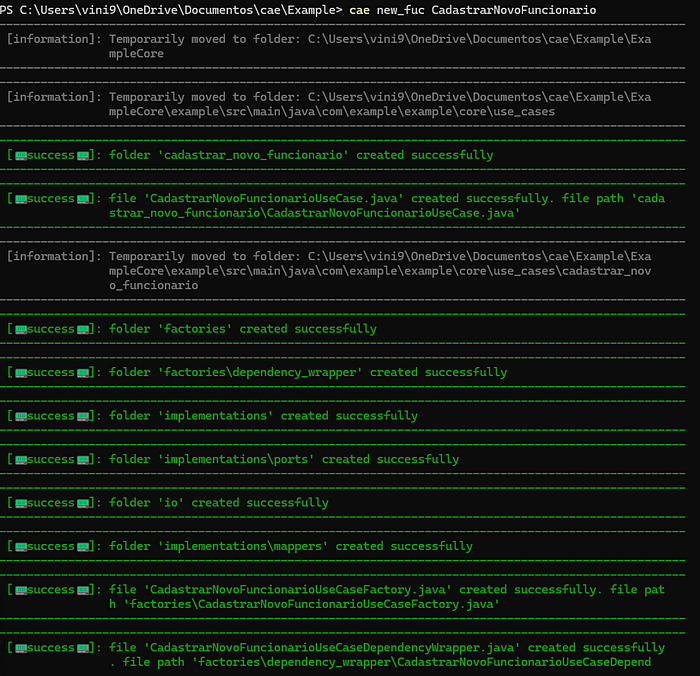
Task: Click "folder 'io' created successfully" line
Action: point(219,503)
